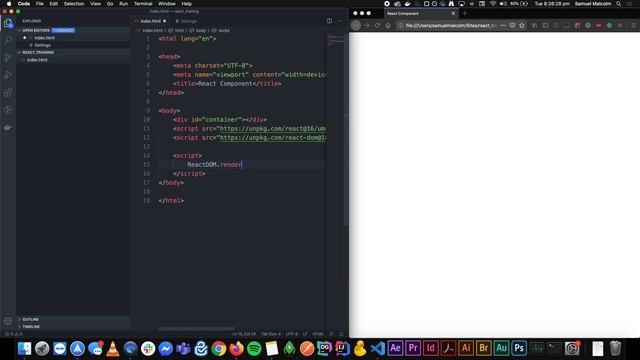Click the volume icon in the menu bar

pos(503,4)
